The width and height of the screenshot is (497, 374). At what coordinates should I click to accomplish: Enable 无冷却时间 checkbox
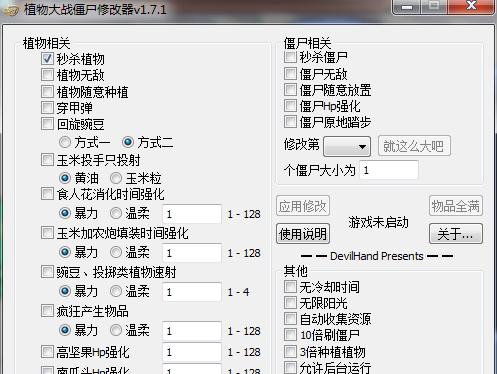point(290,286)
